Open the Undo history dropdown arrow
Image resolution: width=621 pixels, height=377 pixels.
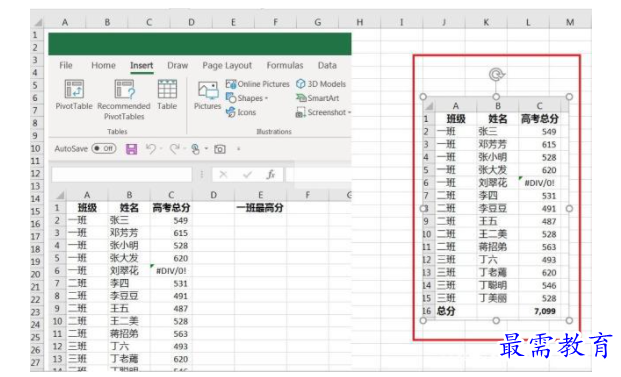pos(161,149)
